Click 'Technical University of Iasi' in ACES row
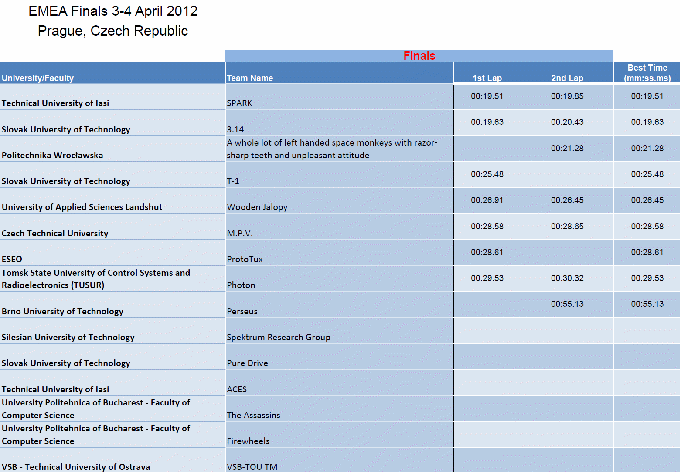Screen dimensions: 680x472 tap(56, 390)
